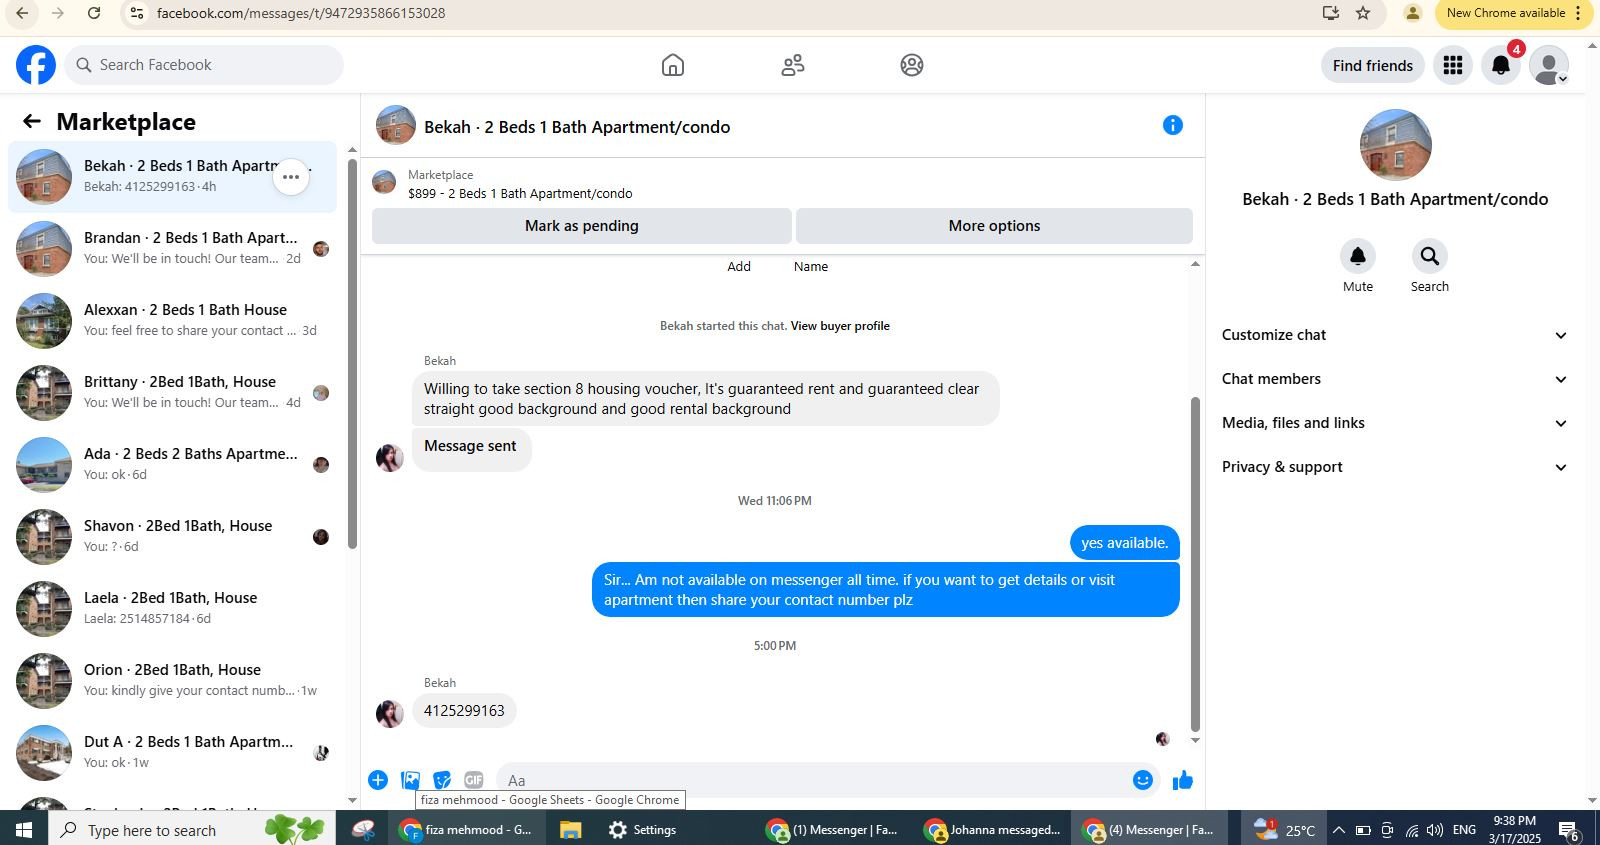1600x845 pixels.
Task: Click the chat messages scrollbar
Action: [1195, 565]
